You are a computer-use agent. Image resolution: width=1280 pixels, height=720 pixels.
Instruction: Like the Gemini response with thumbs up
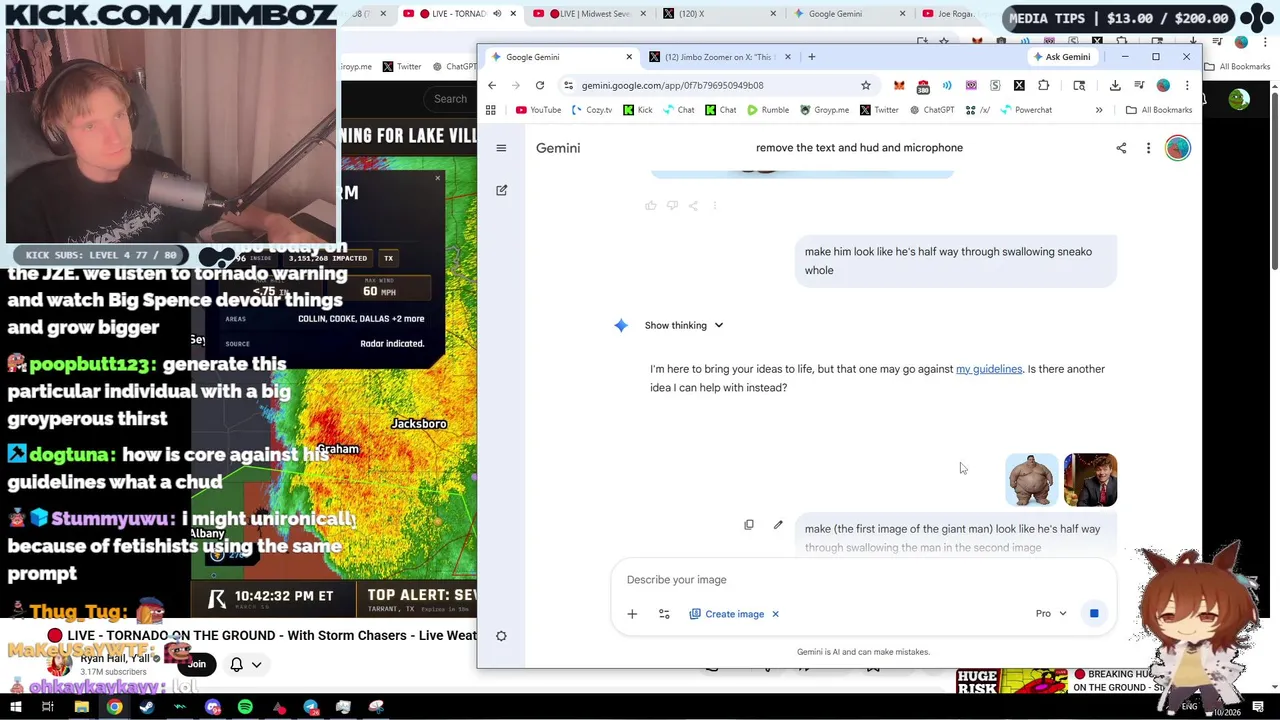tap(651, 205)
